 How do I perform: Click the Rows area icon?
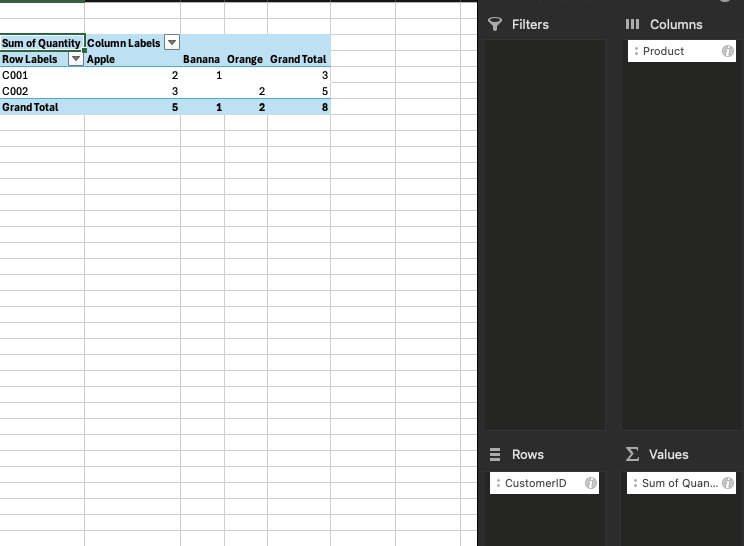(x=494, y=454)
